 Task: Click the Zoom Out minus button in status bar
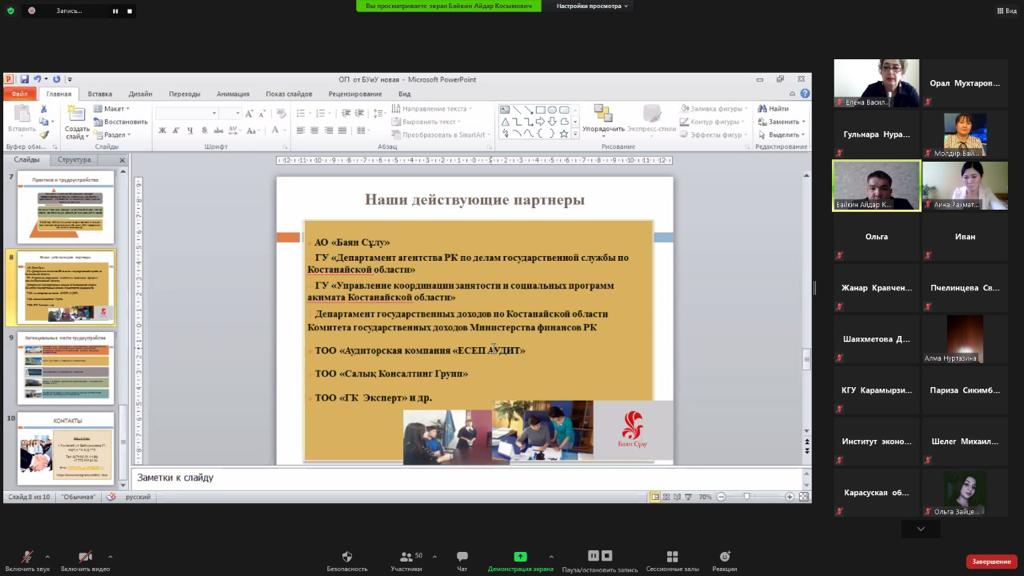721,497
